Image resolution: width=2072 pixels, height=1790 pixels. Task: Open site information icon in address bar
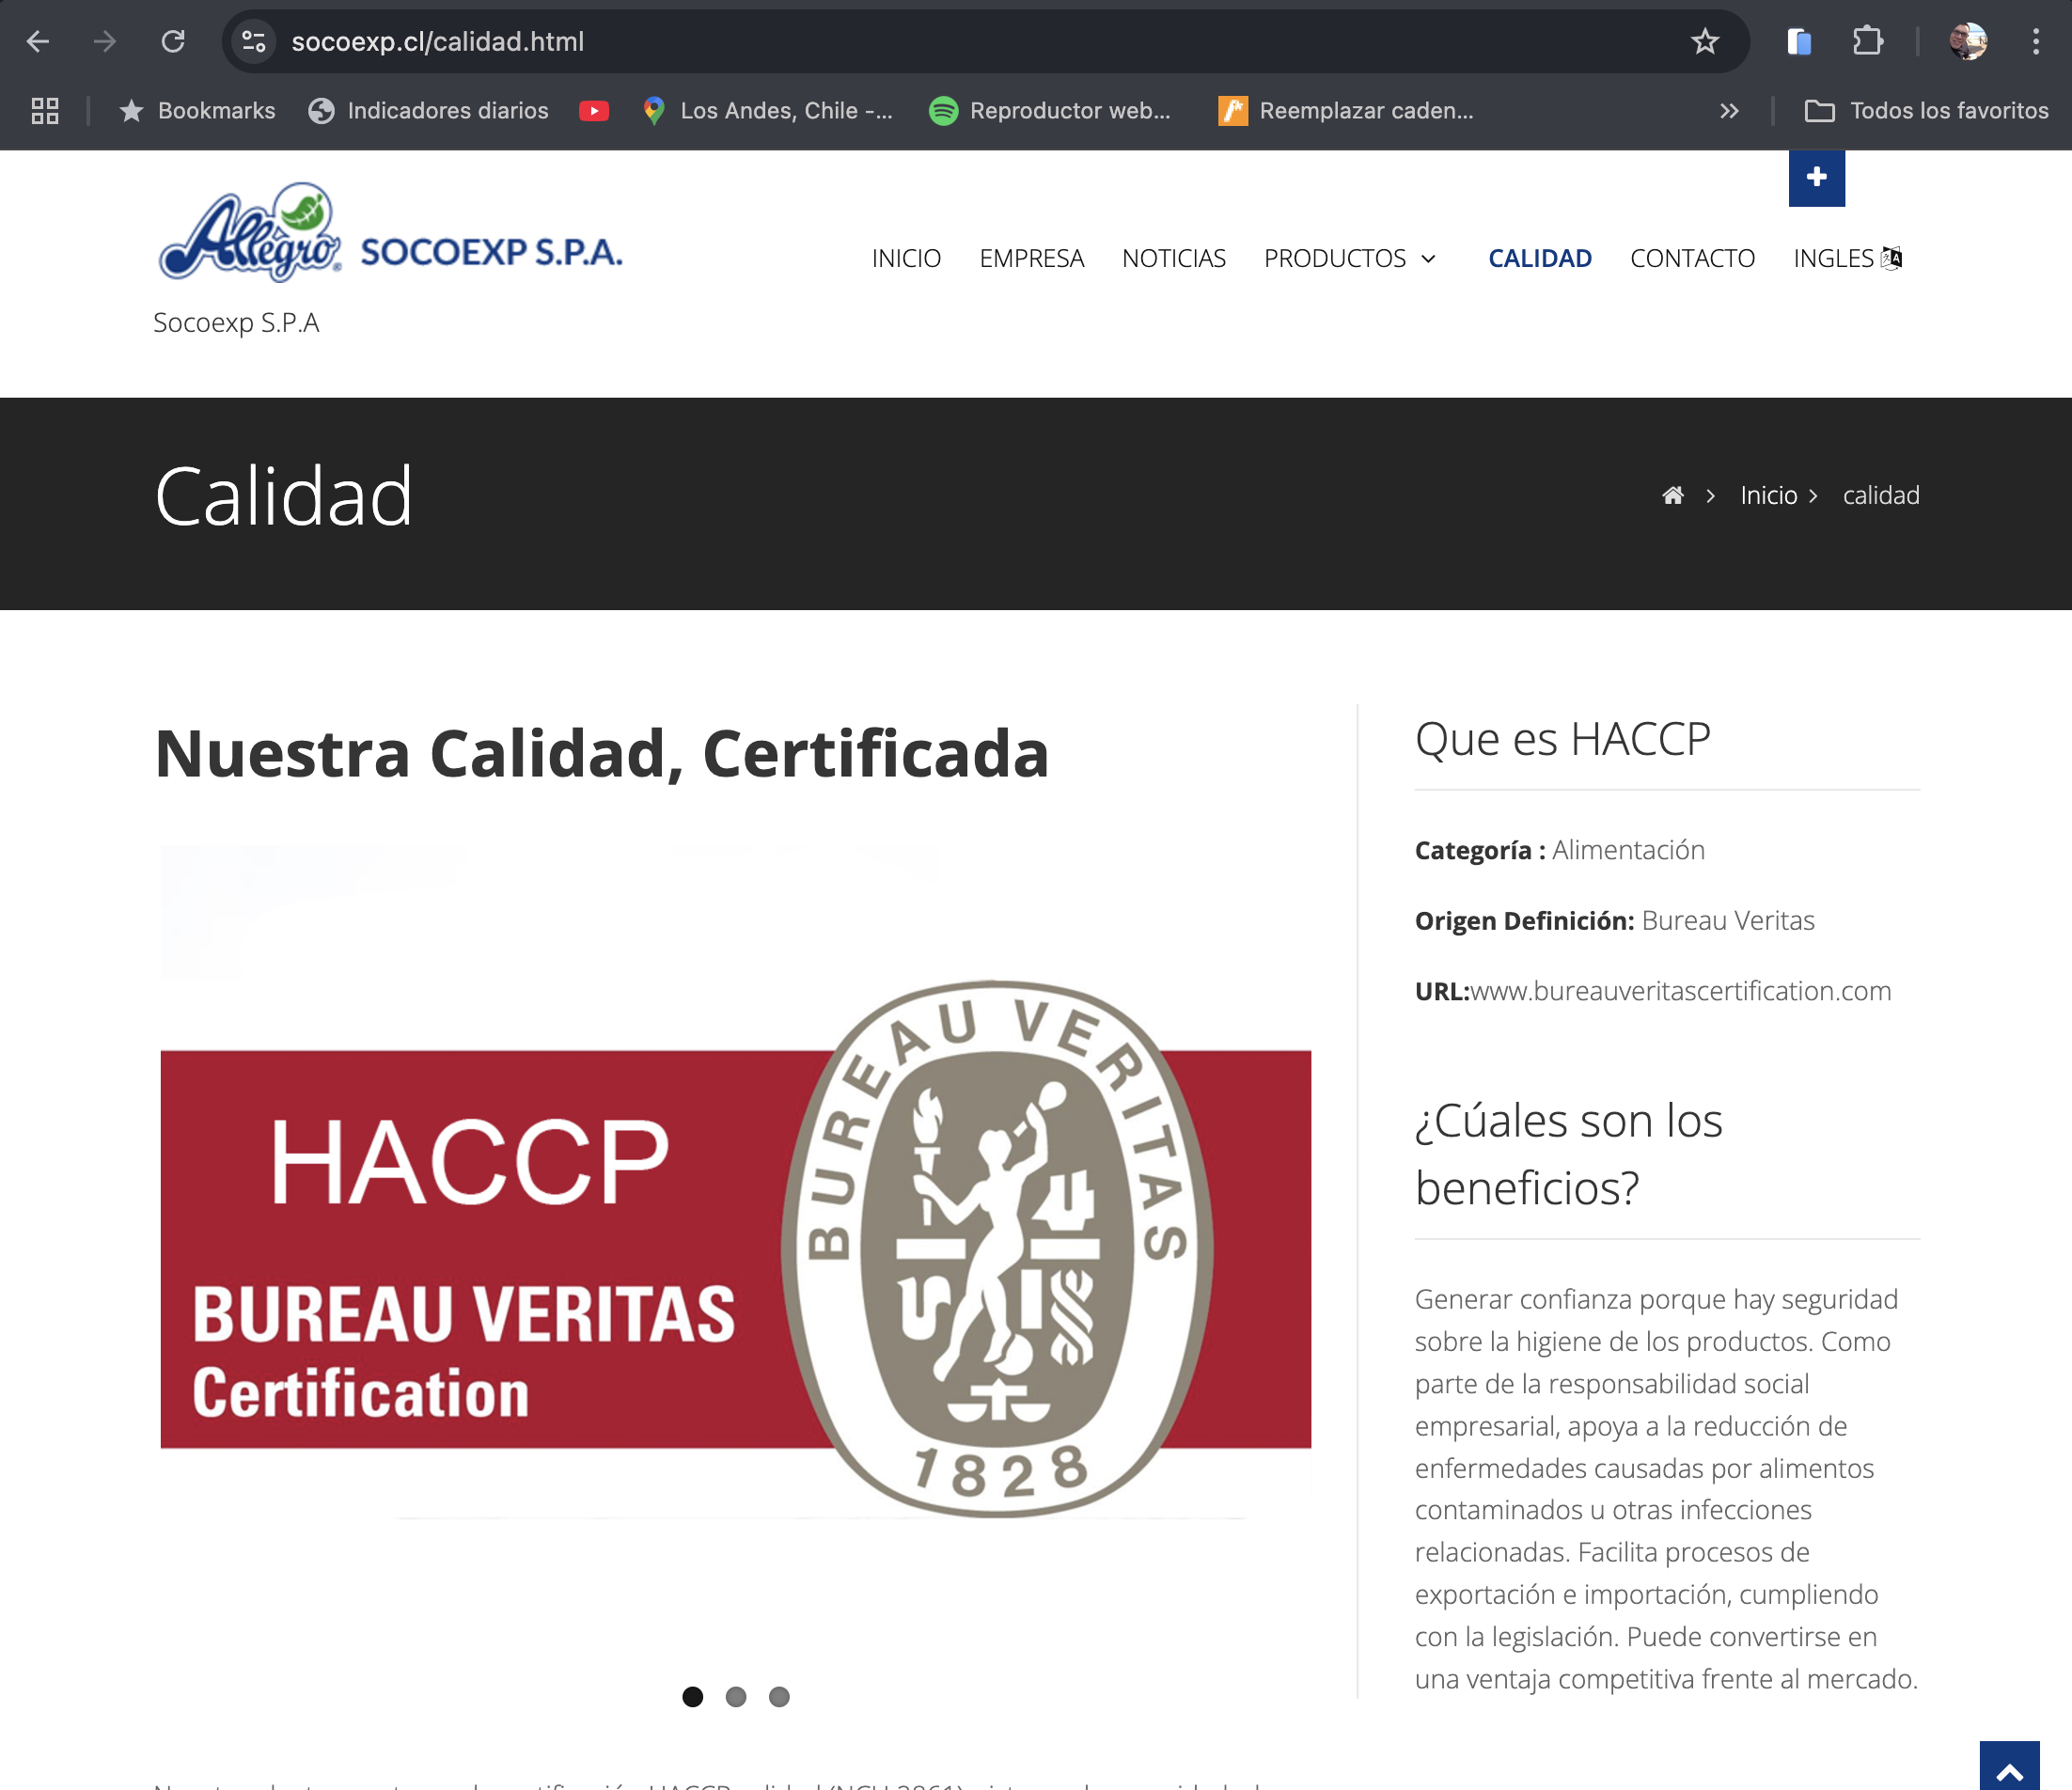254,41
